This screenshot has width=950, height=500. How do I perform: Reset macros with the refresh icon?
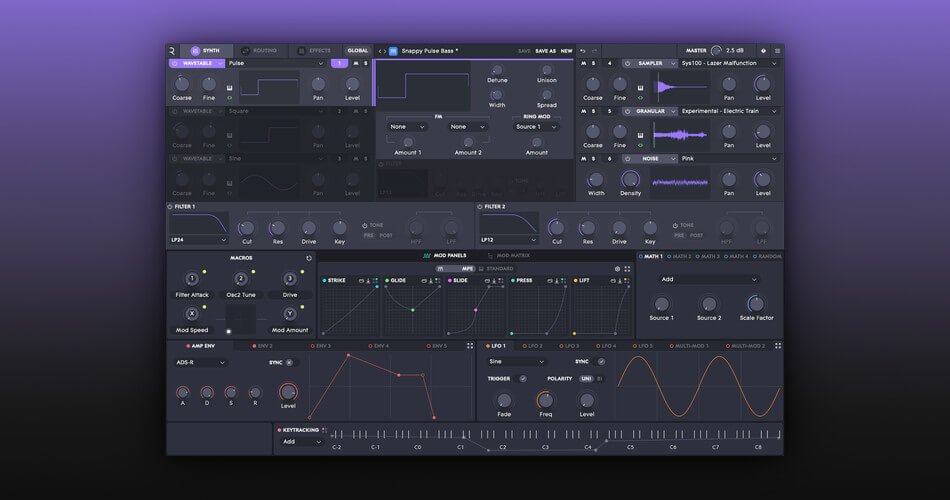click(x=309, y=258)
